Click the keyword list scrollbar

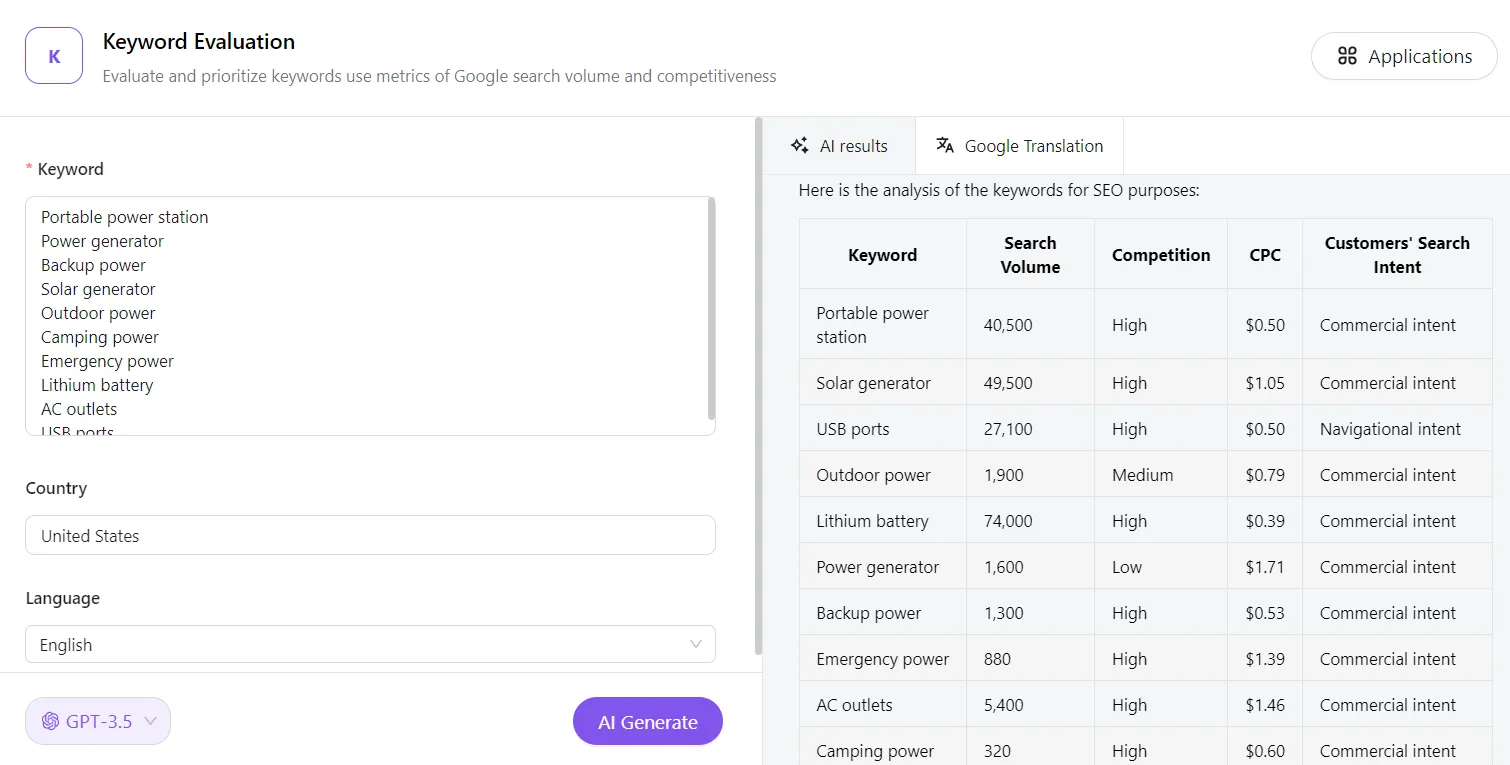click(x=711, y=310)
